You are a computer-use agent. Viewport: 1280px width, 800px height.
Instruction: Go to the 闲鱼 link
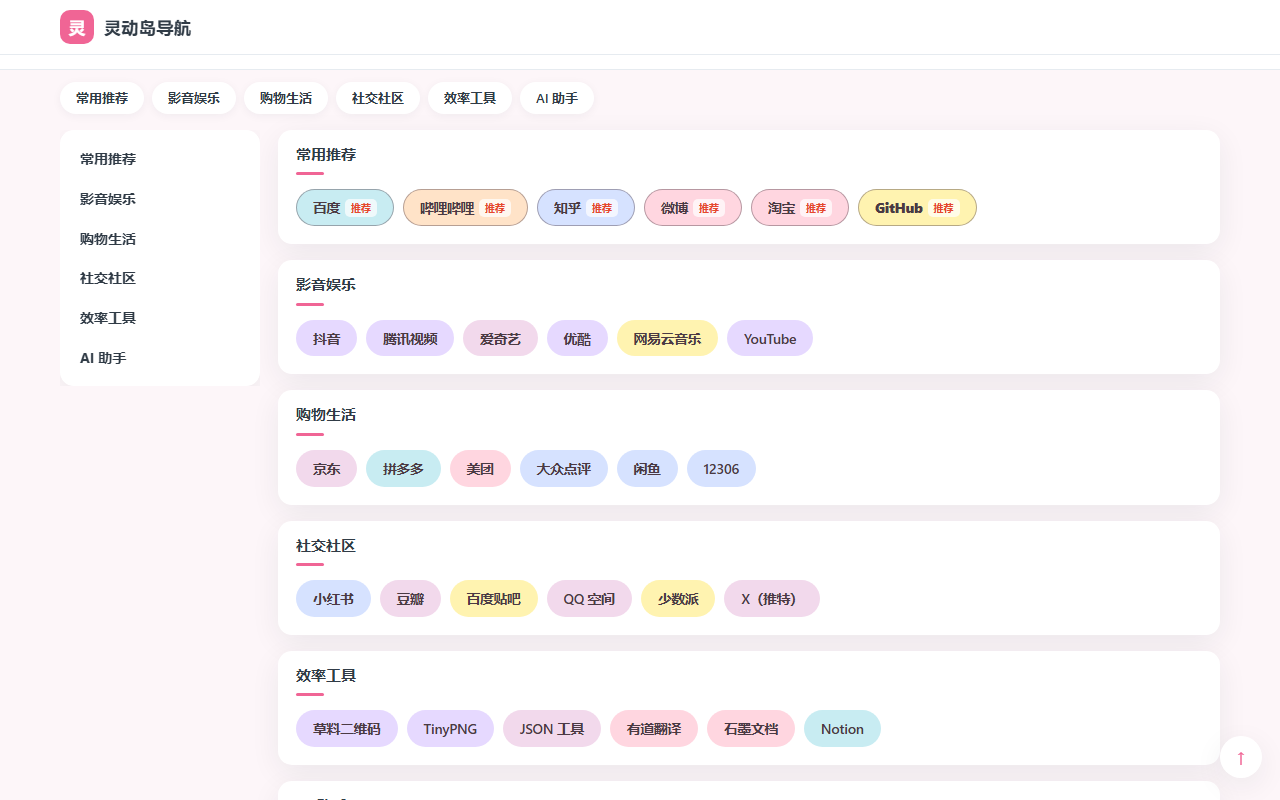tap(647, 469)
